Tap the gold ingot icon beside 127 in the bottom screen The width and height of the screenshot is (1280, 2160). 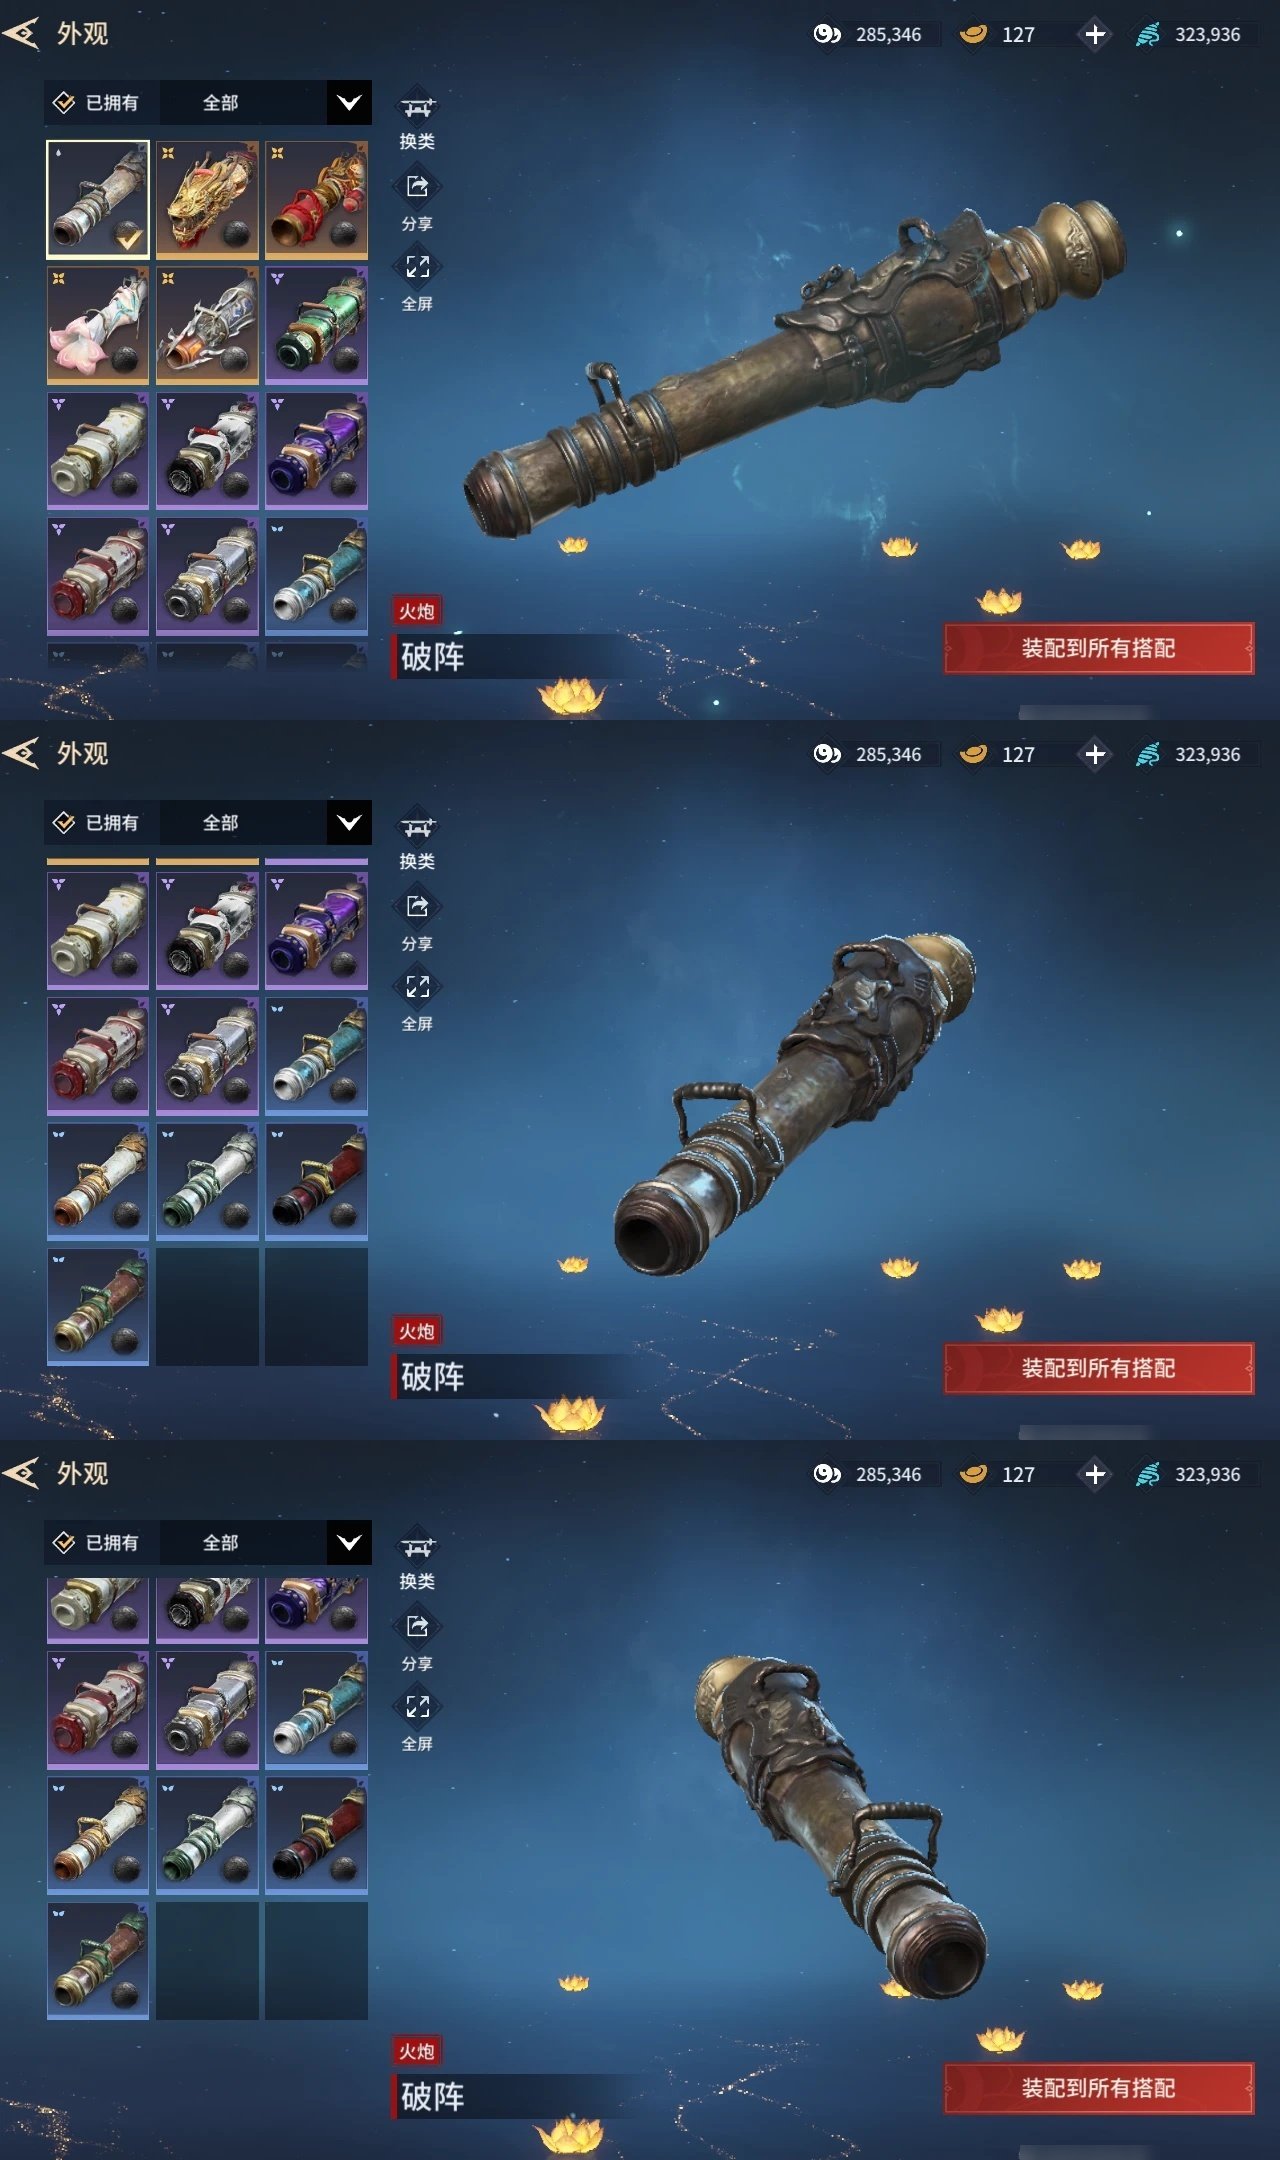(x=973, y=1474)
